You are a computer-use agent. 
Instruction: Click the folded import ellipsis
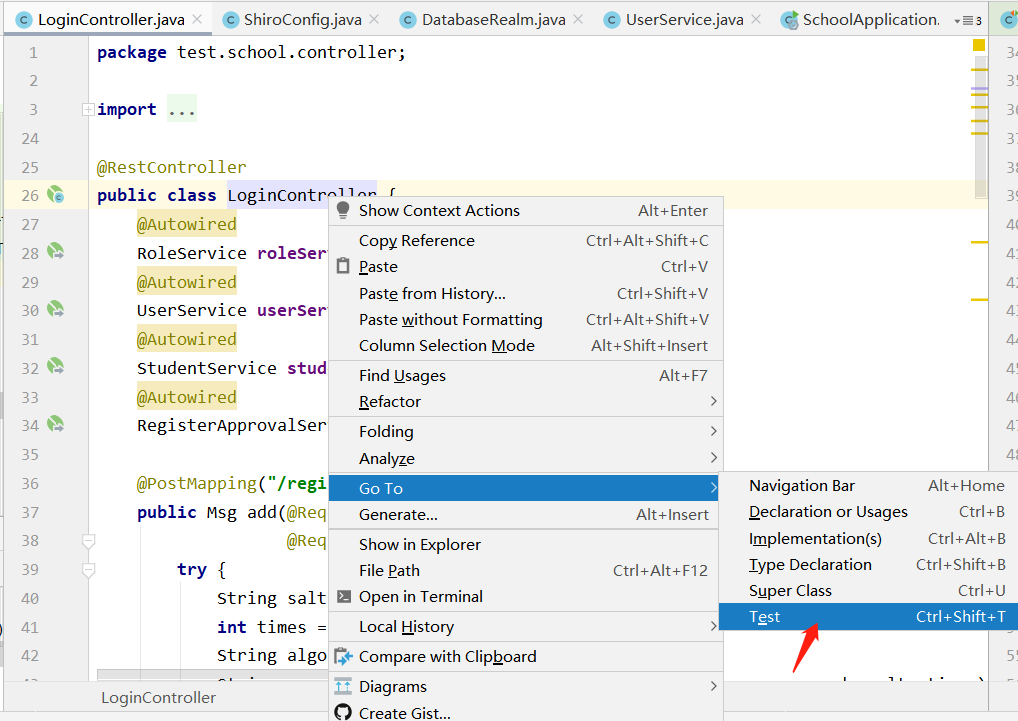182,110
